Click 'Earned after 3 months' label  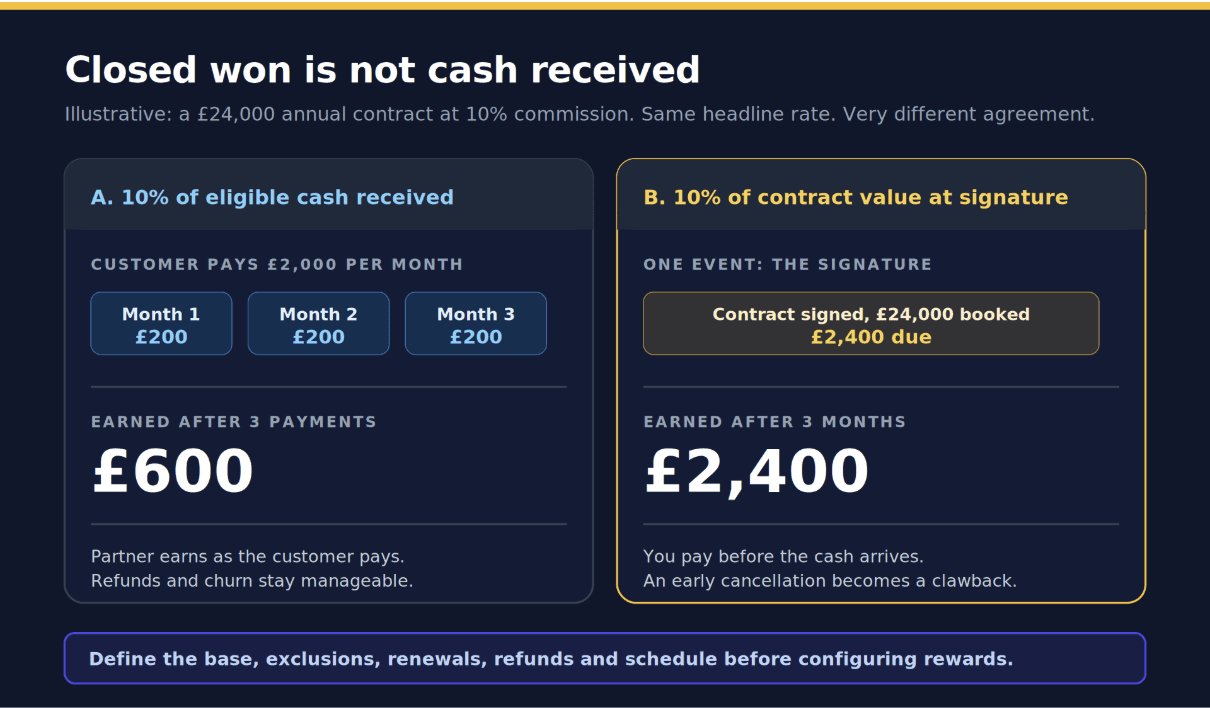[x=775, y=422]
